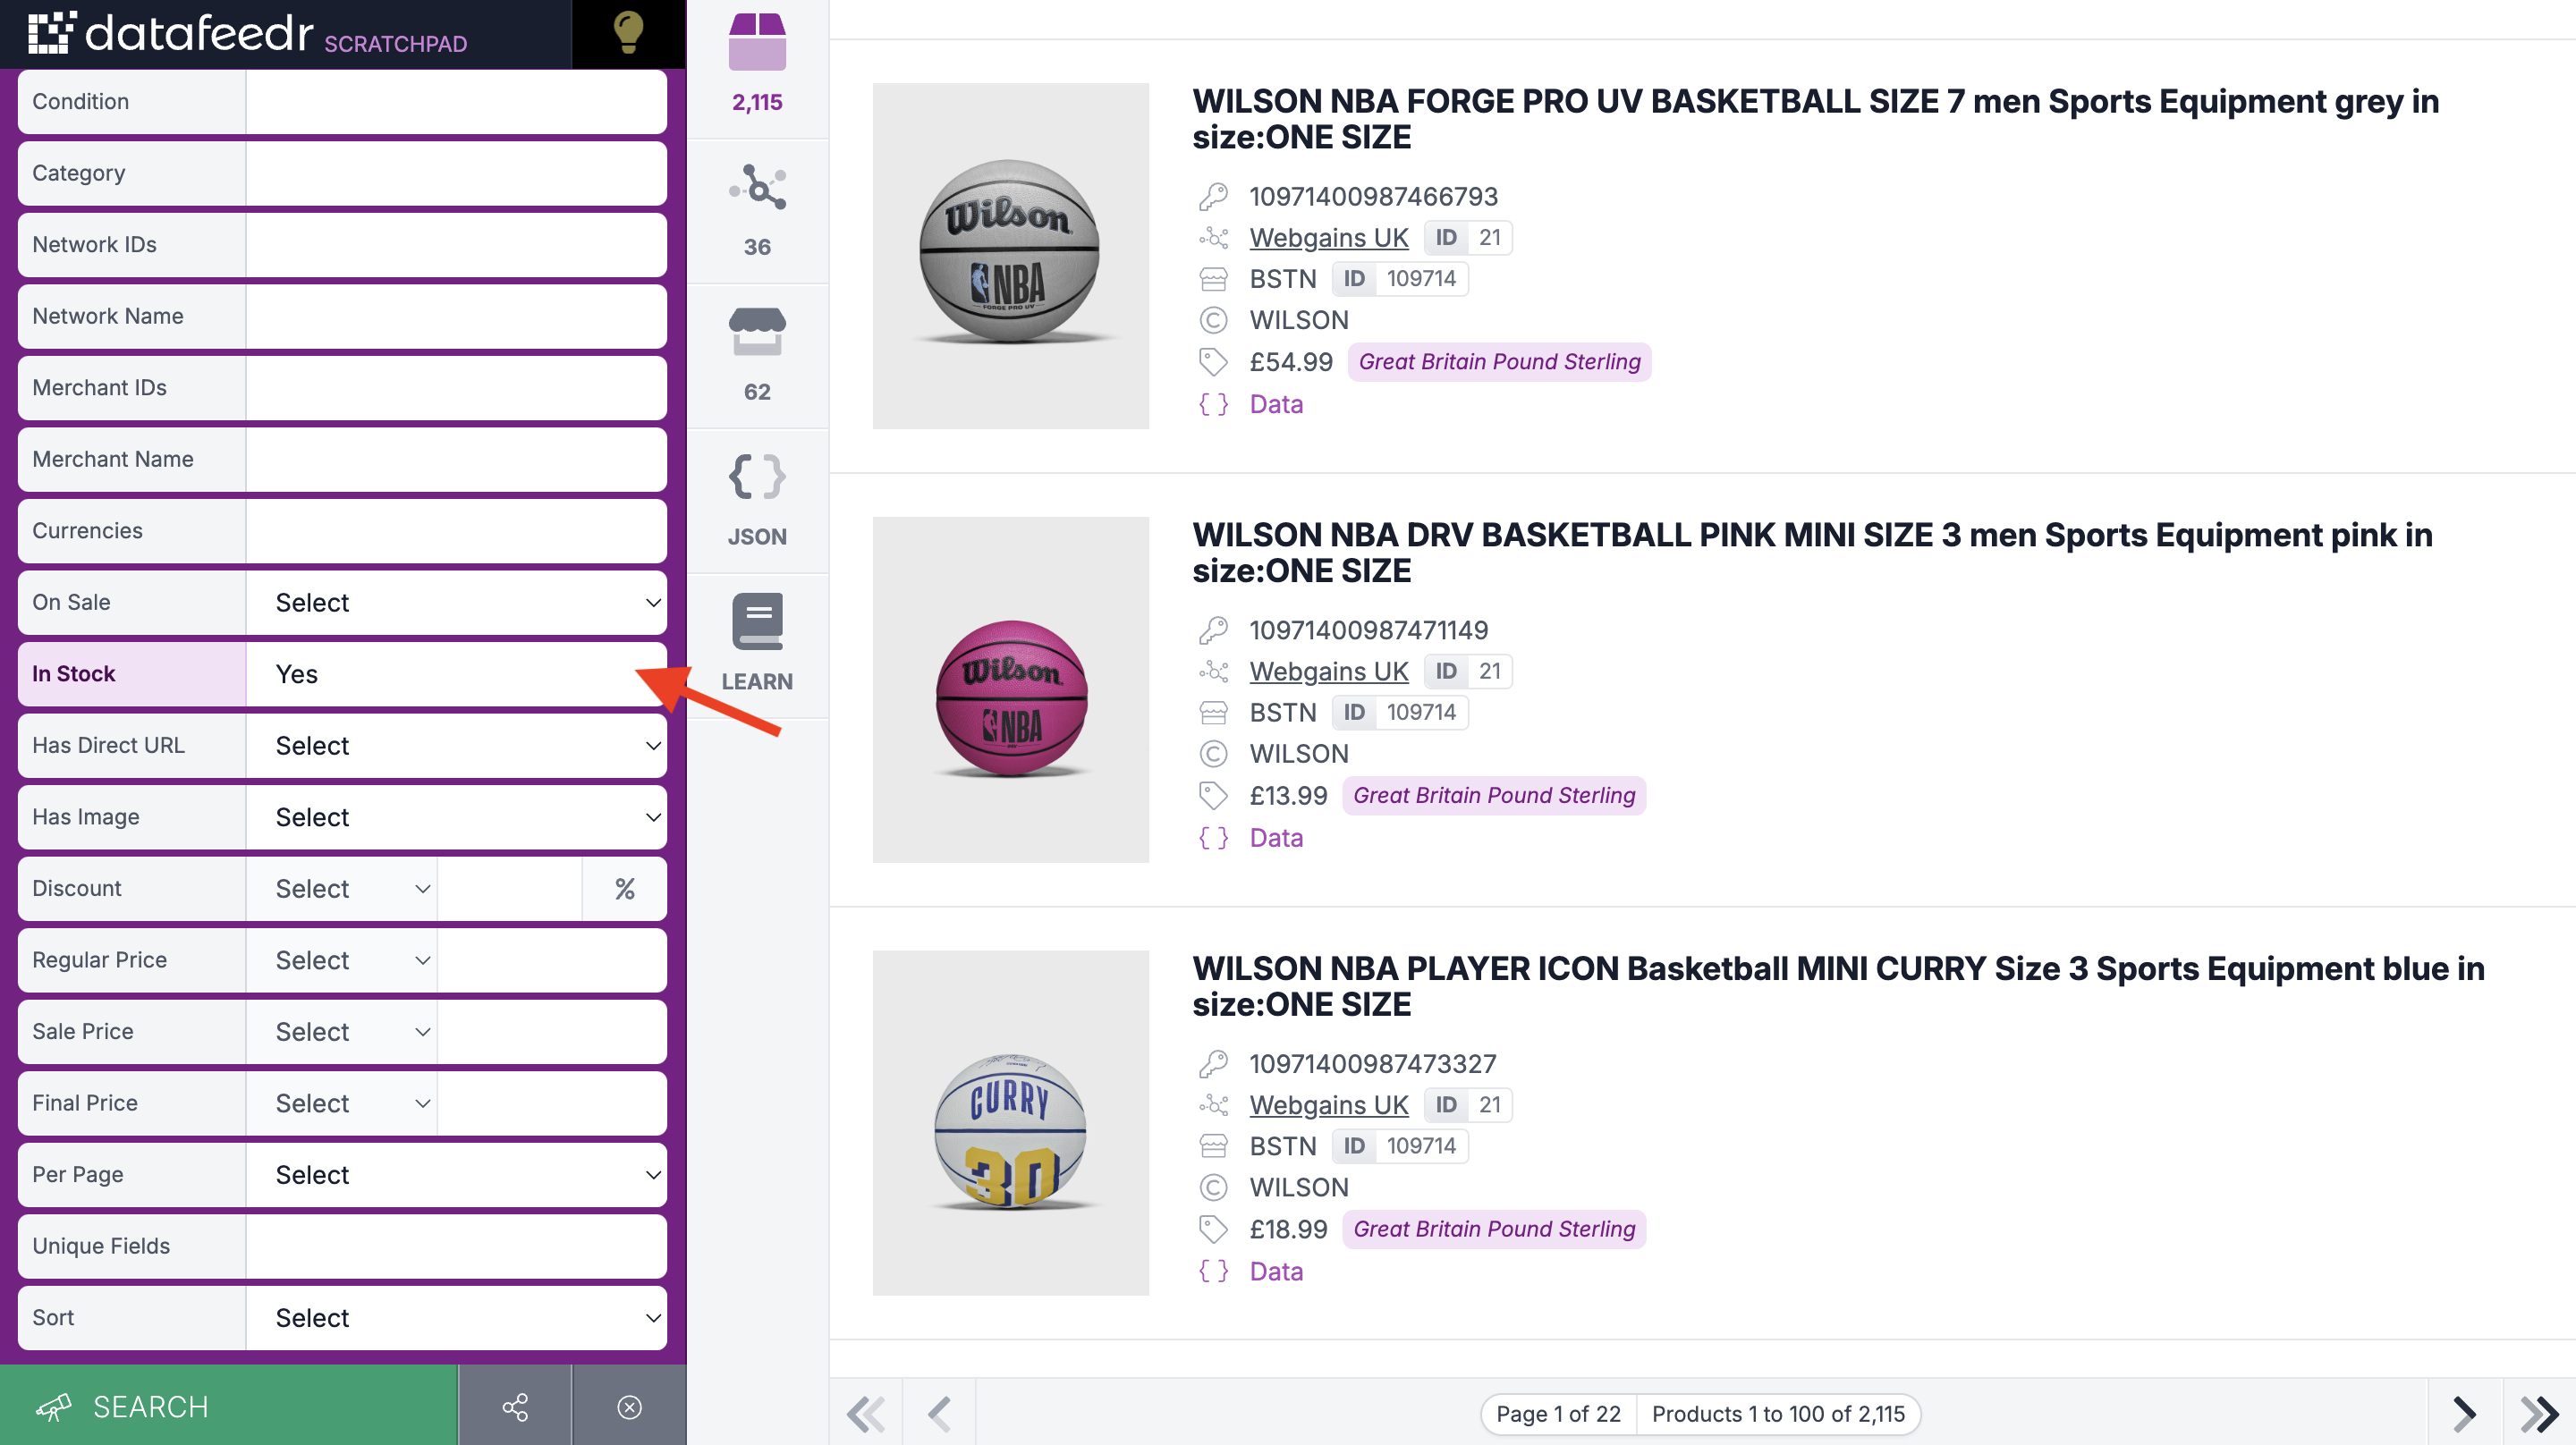Open the Sort dropdown
2576x1445 pixels.
(x=456, y=1317)
